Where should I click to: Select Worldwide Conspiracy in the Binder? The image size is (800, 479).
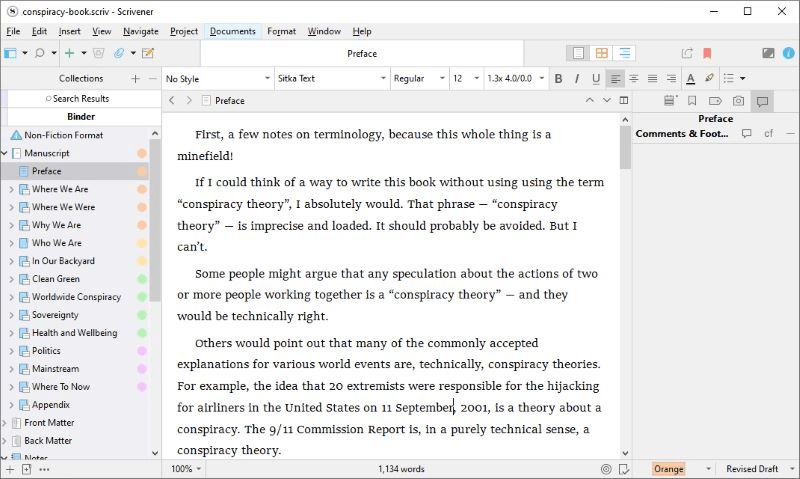76,297
